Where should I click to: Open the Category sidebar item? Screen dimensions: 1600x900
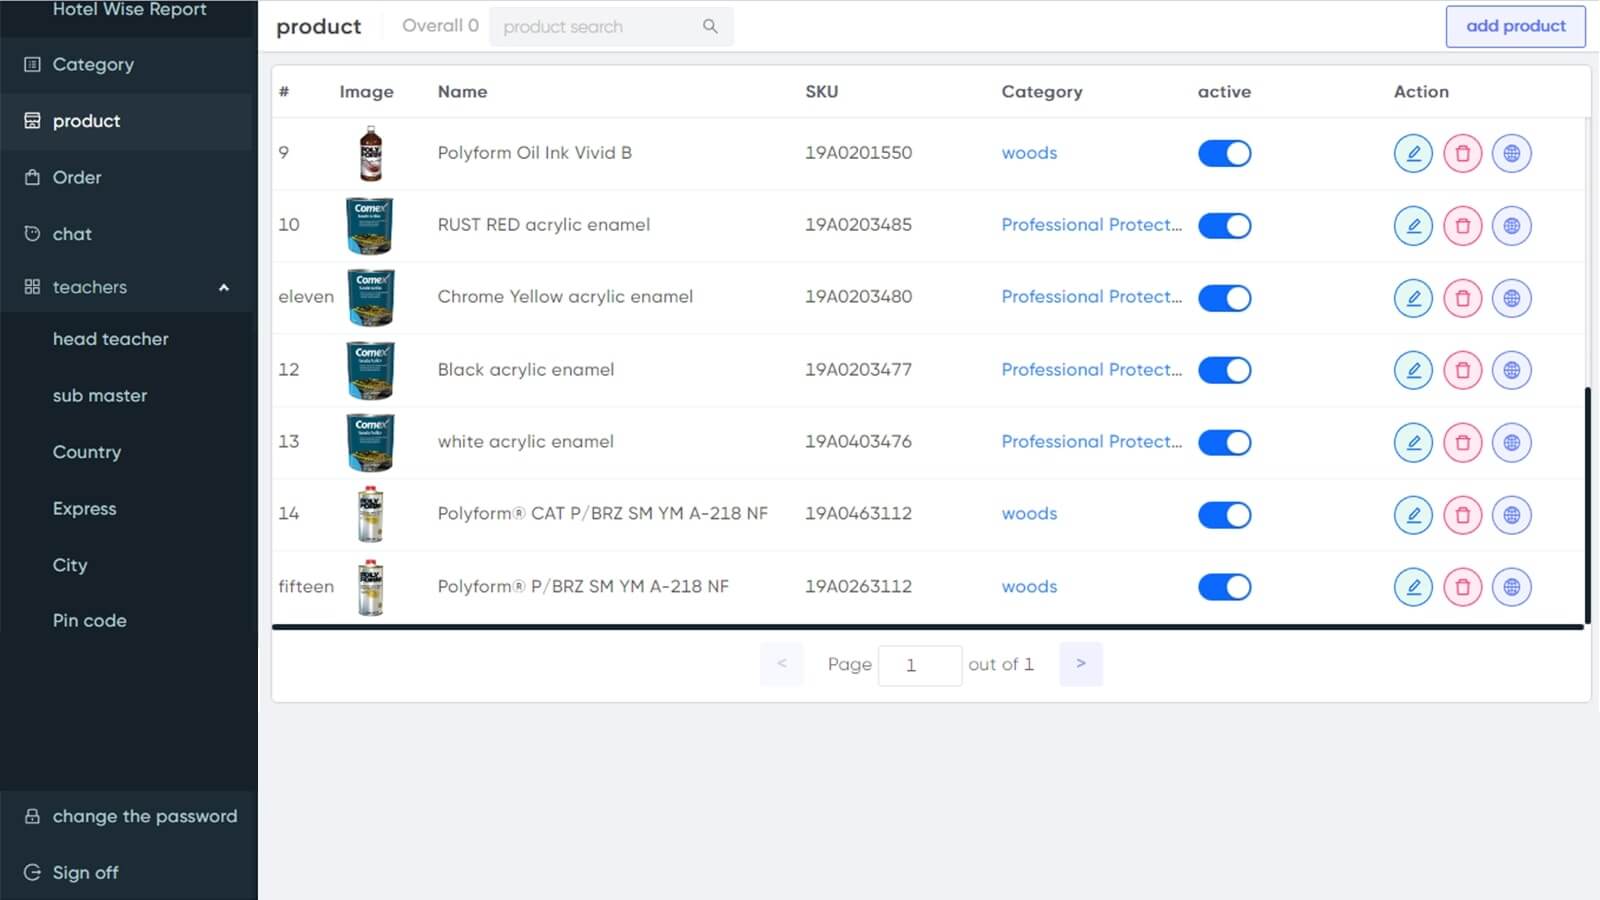pos(93,64)
